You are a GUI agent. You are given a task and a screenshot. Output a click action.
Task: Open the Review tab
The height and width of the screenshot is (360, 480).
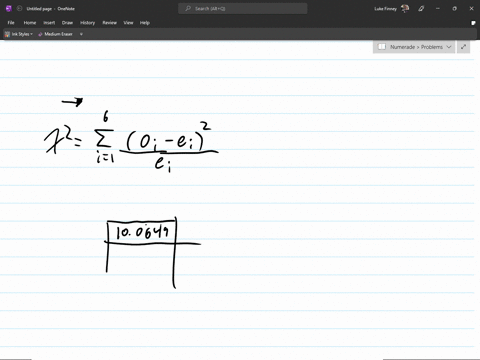109,23
